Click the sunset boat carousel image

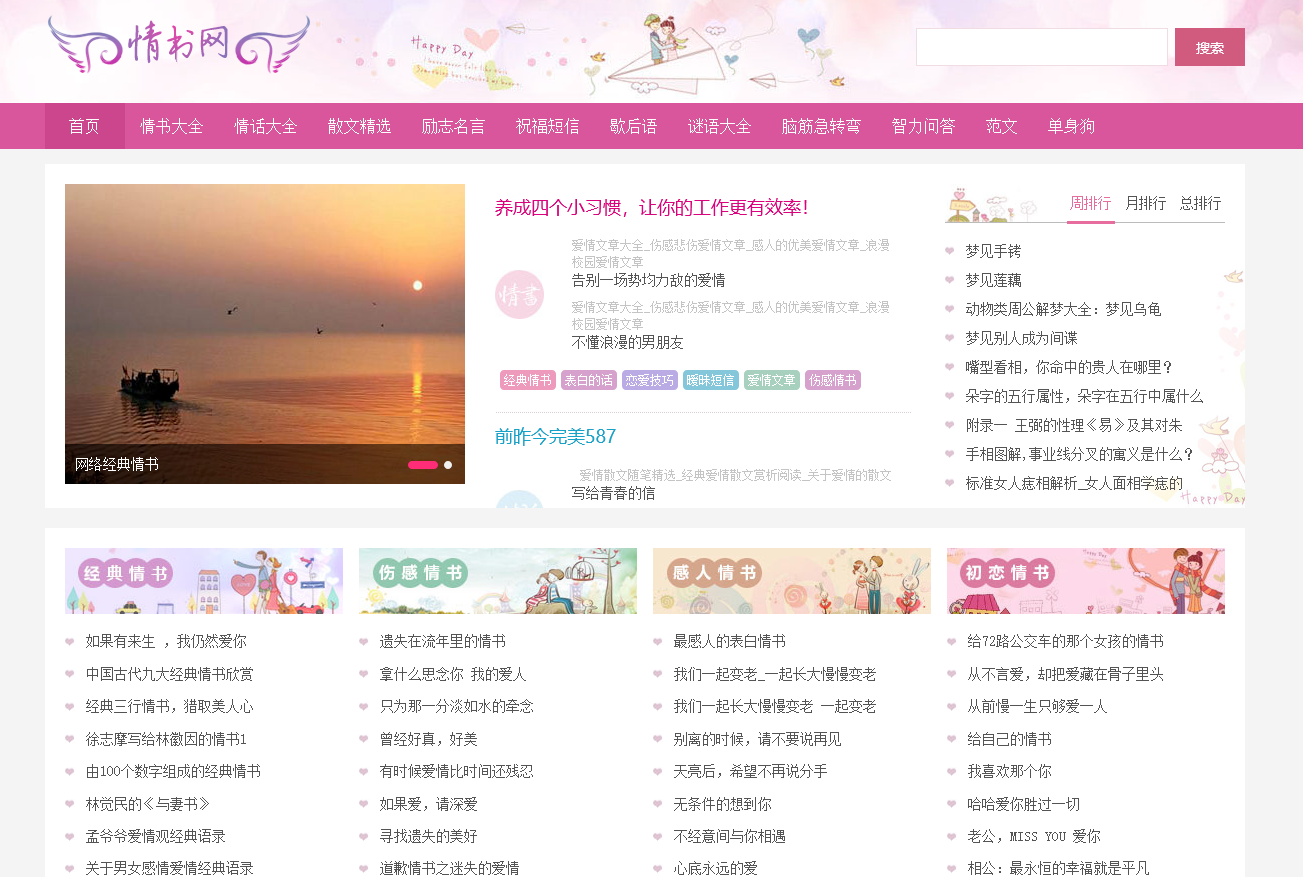click(x=265, y=334)
